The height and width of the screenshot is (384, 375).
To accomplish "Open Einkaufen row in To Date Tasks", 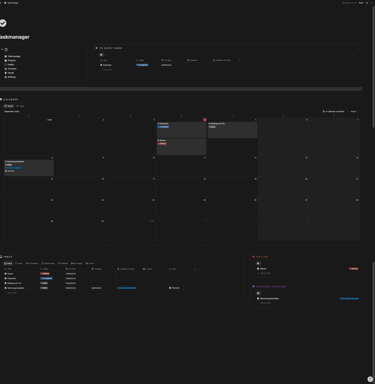I will (106, 65).
